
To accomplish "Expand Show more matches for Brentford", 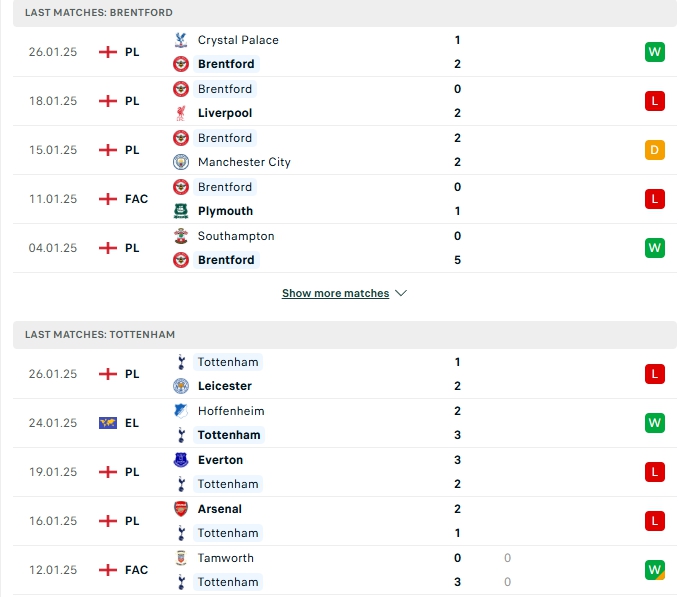I will point(336,293).
